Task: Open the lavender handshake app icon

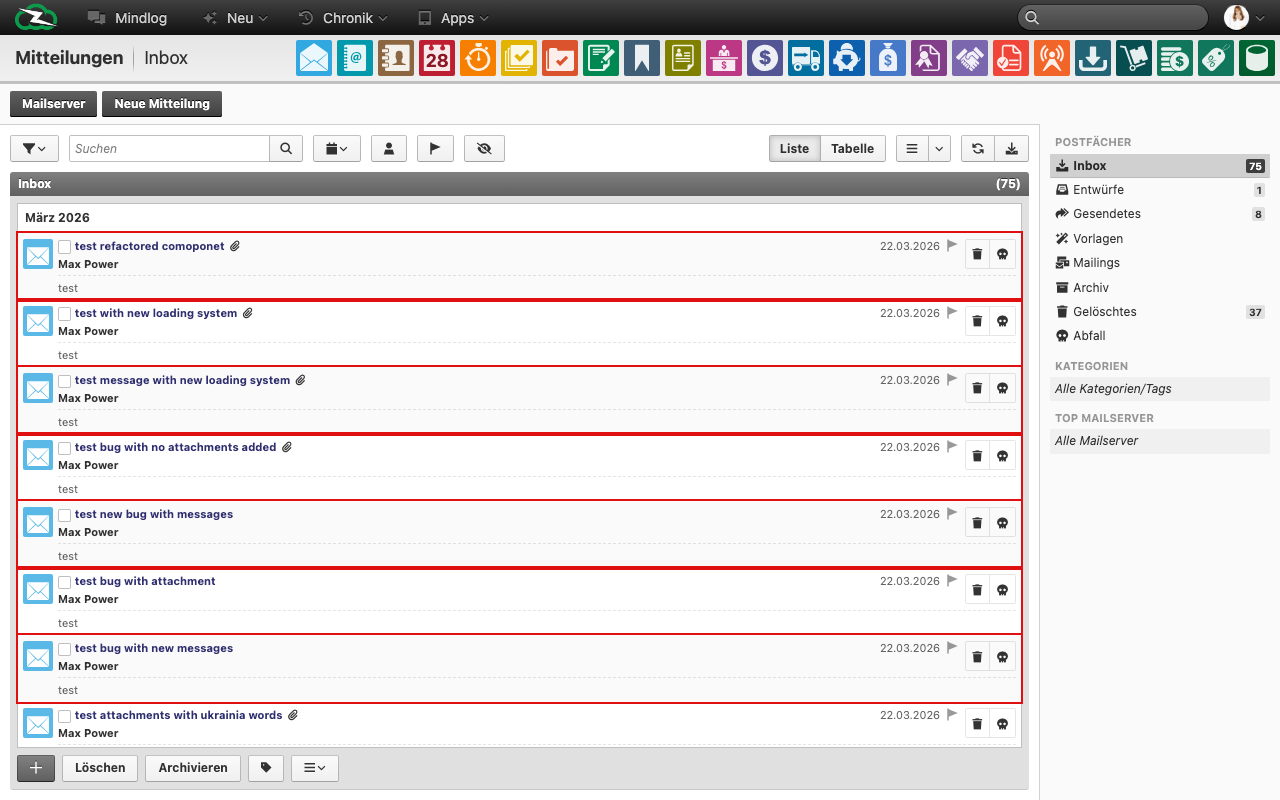Action: 970,58
